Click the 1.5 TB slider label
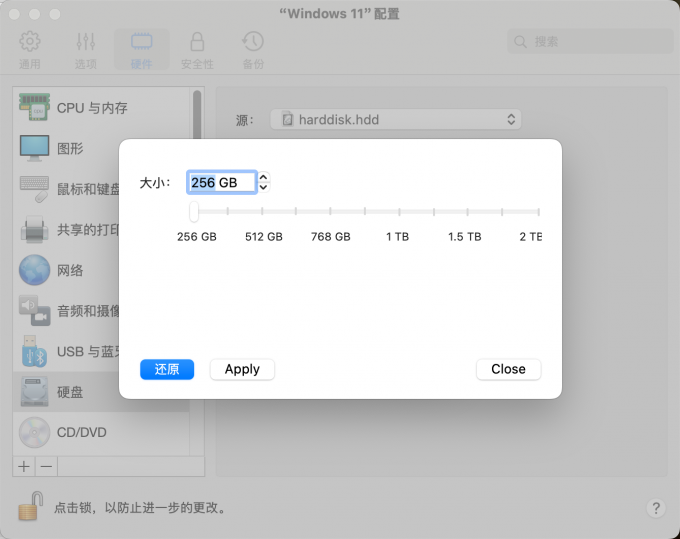The image size is (680, 539). coord(464,237)
